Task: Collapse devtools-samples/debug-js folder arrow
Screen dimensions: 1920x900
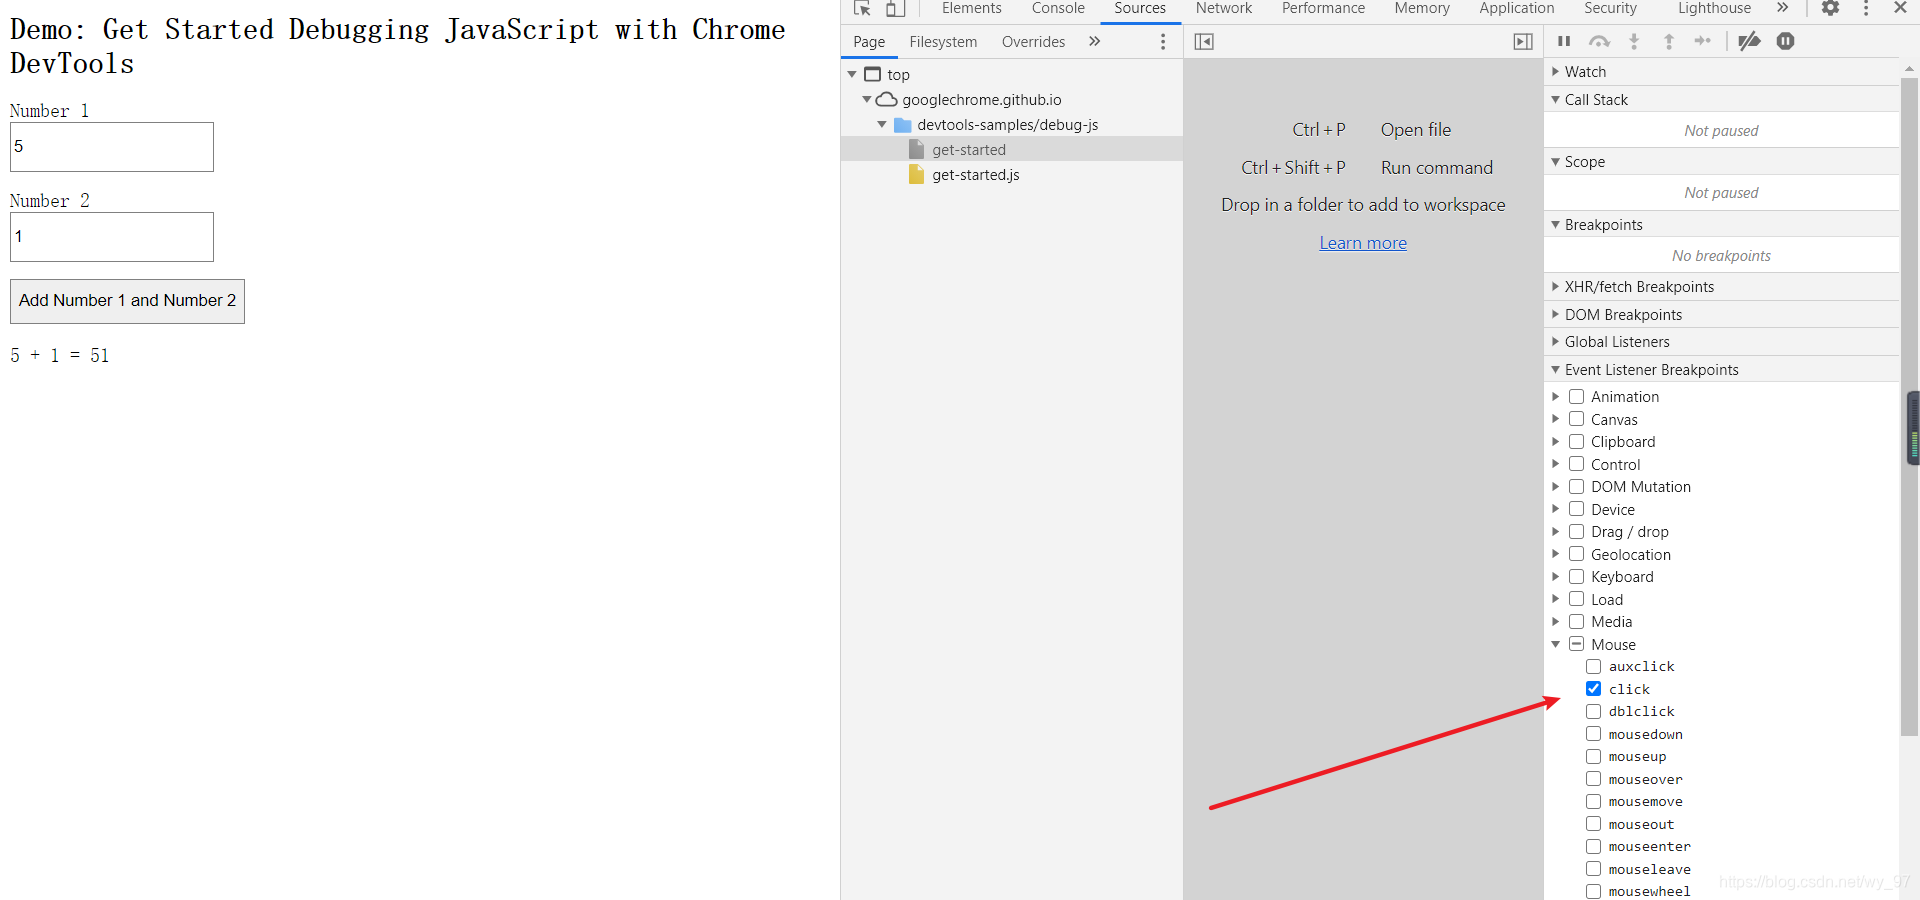Action: 882,125
